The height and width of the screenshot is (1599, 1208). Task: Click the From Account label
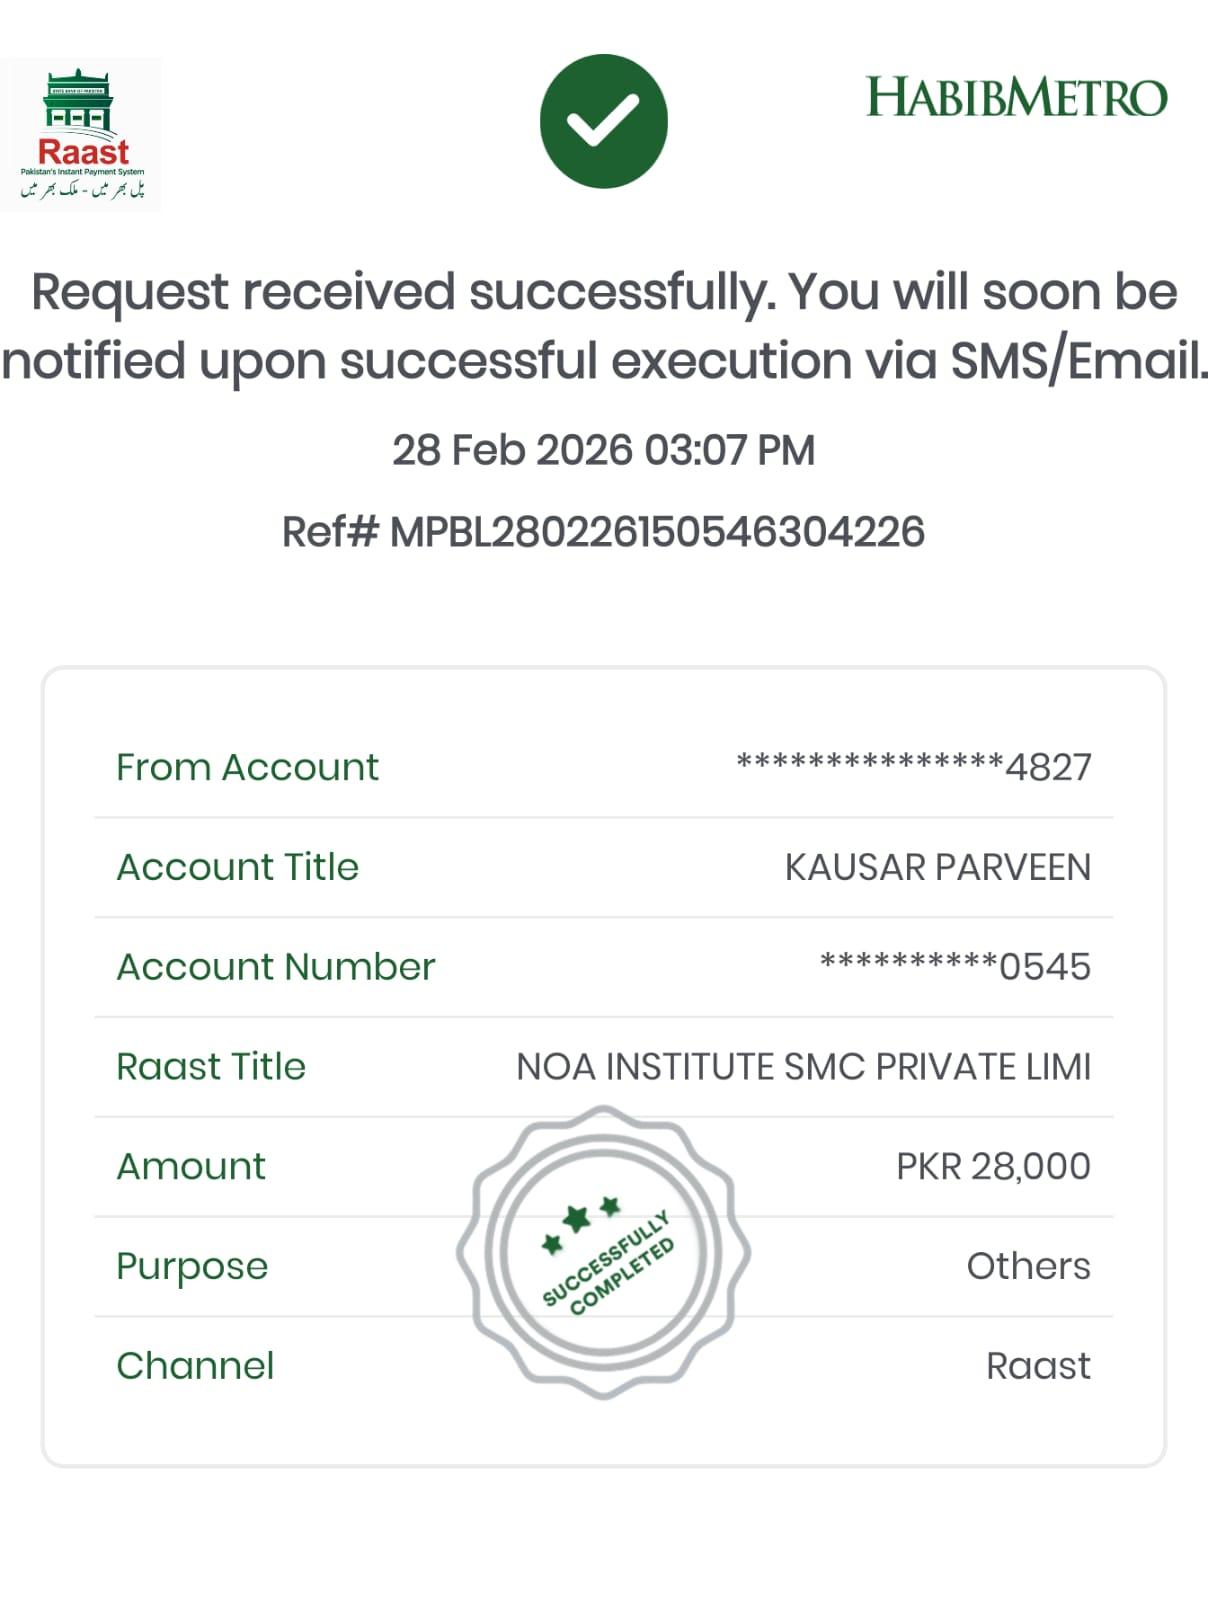247,767
